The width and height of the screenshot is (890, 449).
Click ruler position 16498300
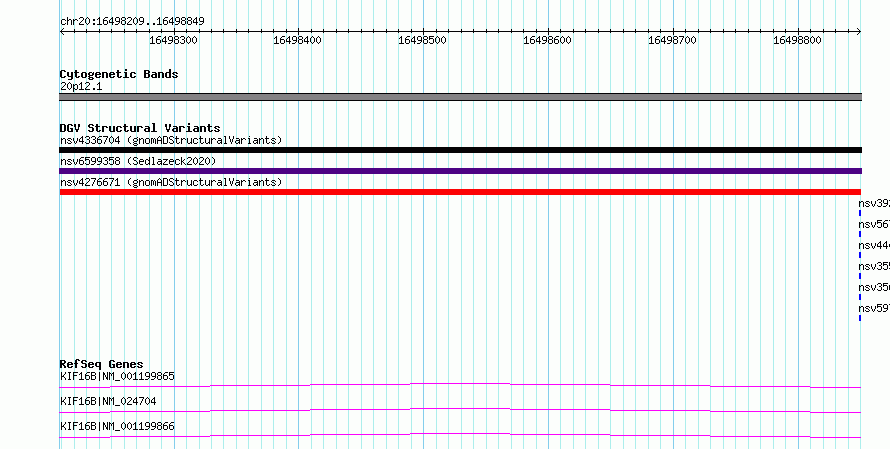(173, 40)
